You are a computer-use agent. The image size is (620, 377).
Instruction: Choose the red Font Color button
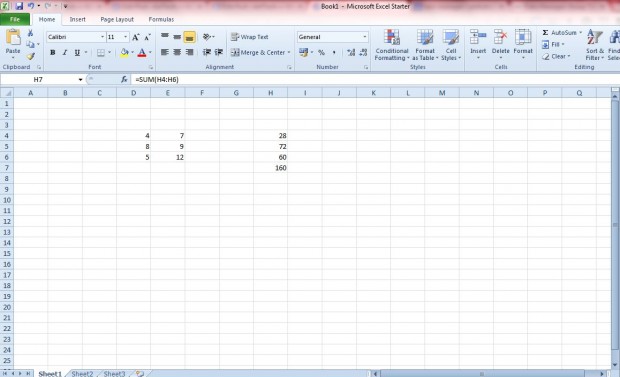142,53
